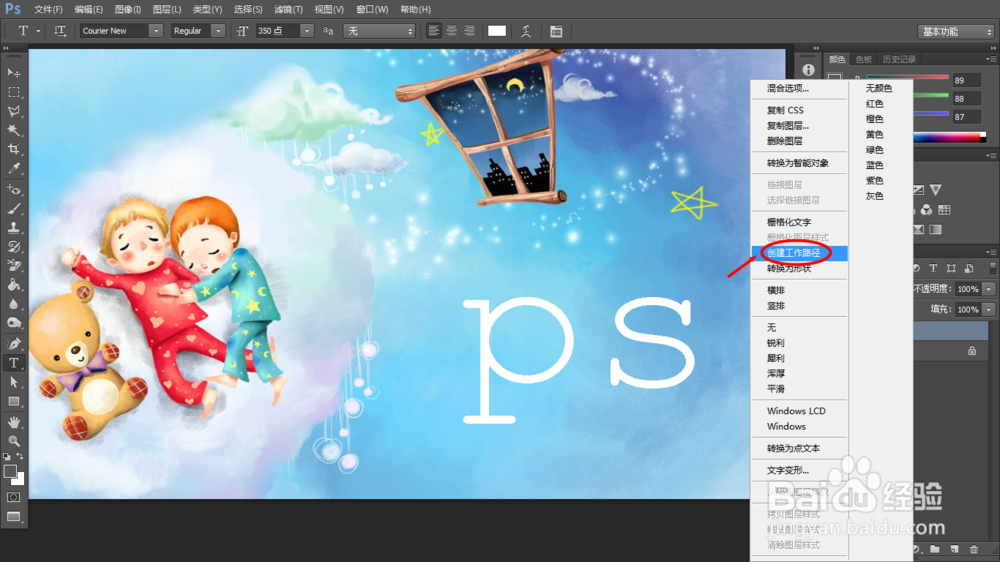Screen dimensions: 1000x562
Task: Open the Color panel flyout menu
Action: tap(990, 59)
